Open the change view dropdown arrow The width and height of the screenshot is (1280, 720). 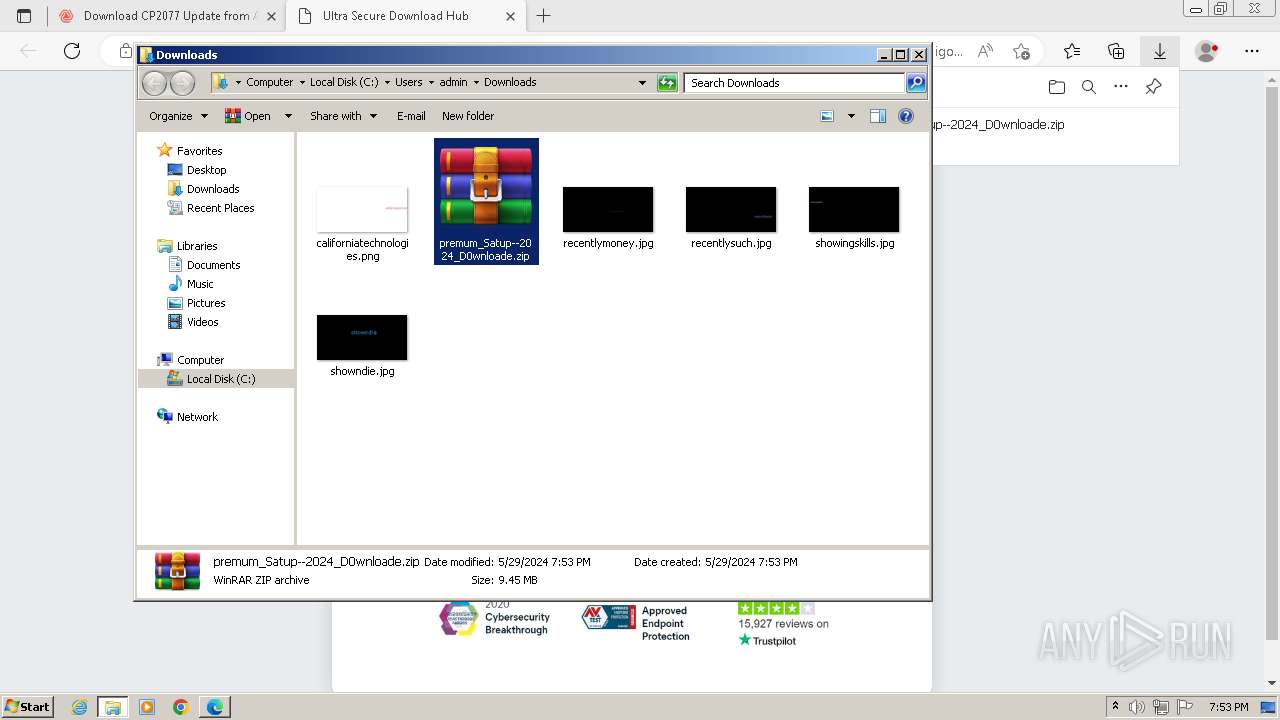(851, 116)
